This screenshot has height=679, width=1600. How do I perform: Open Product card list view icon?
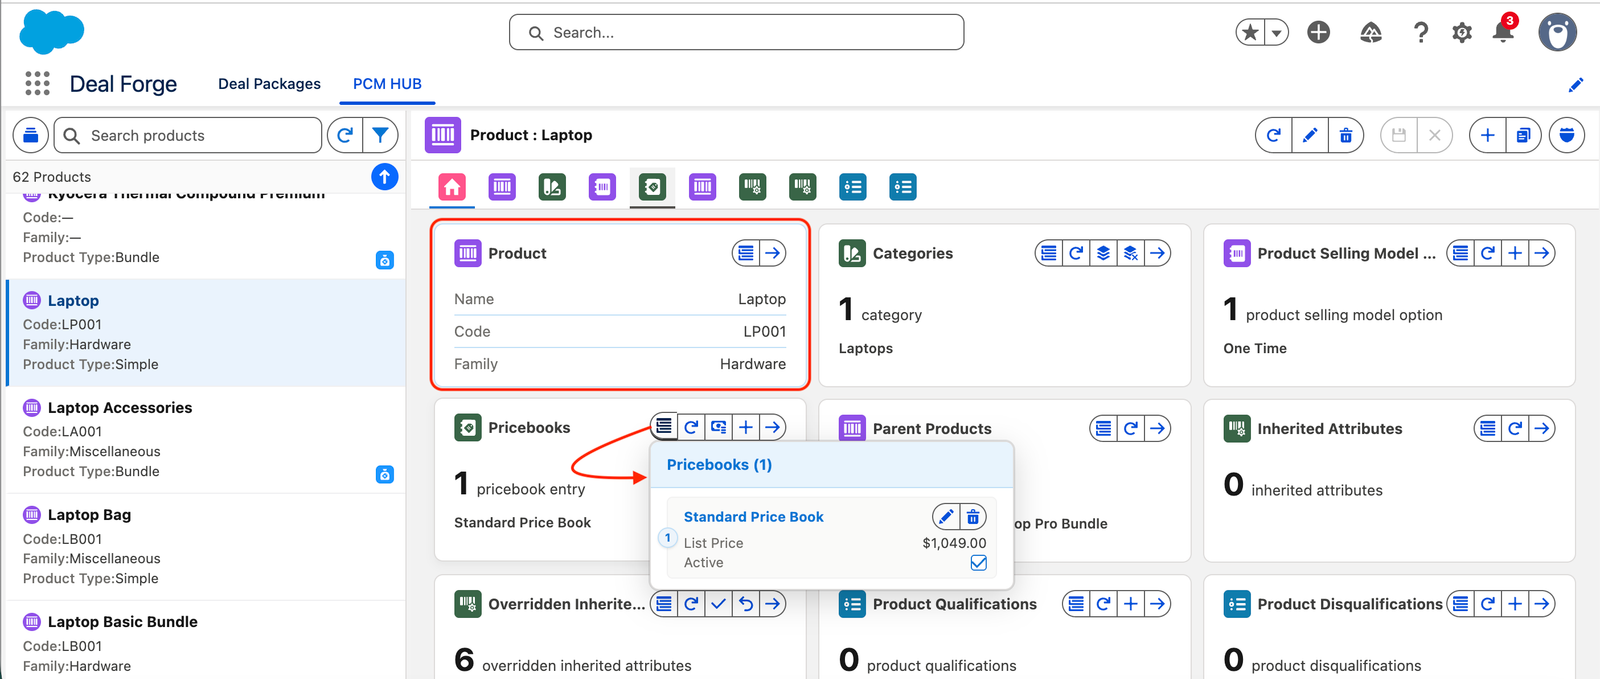(x=746, y=253)
